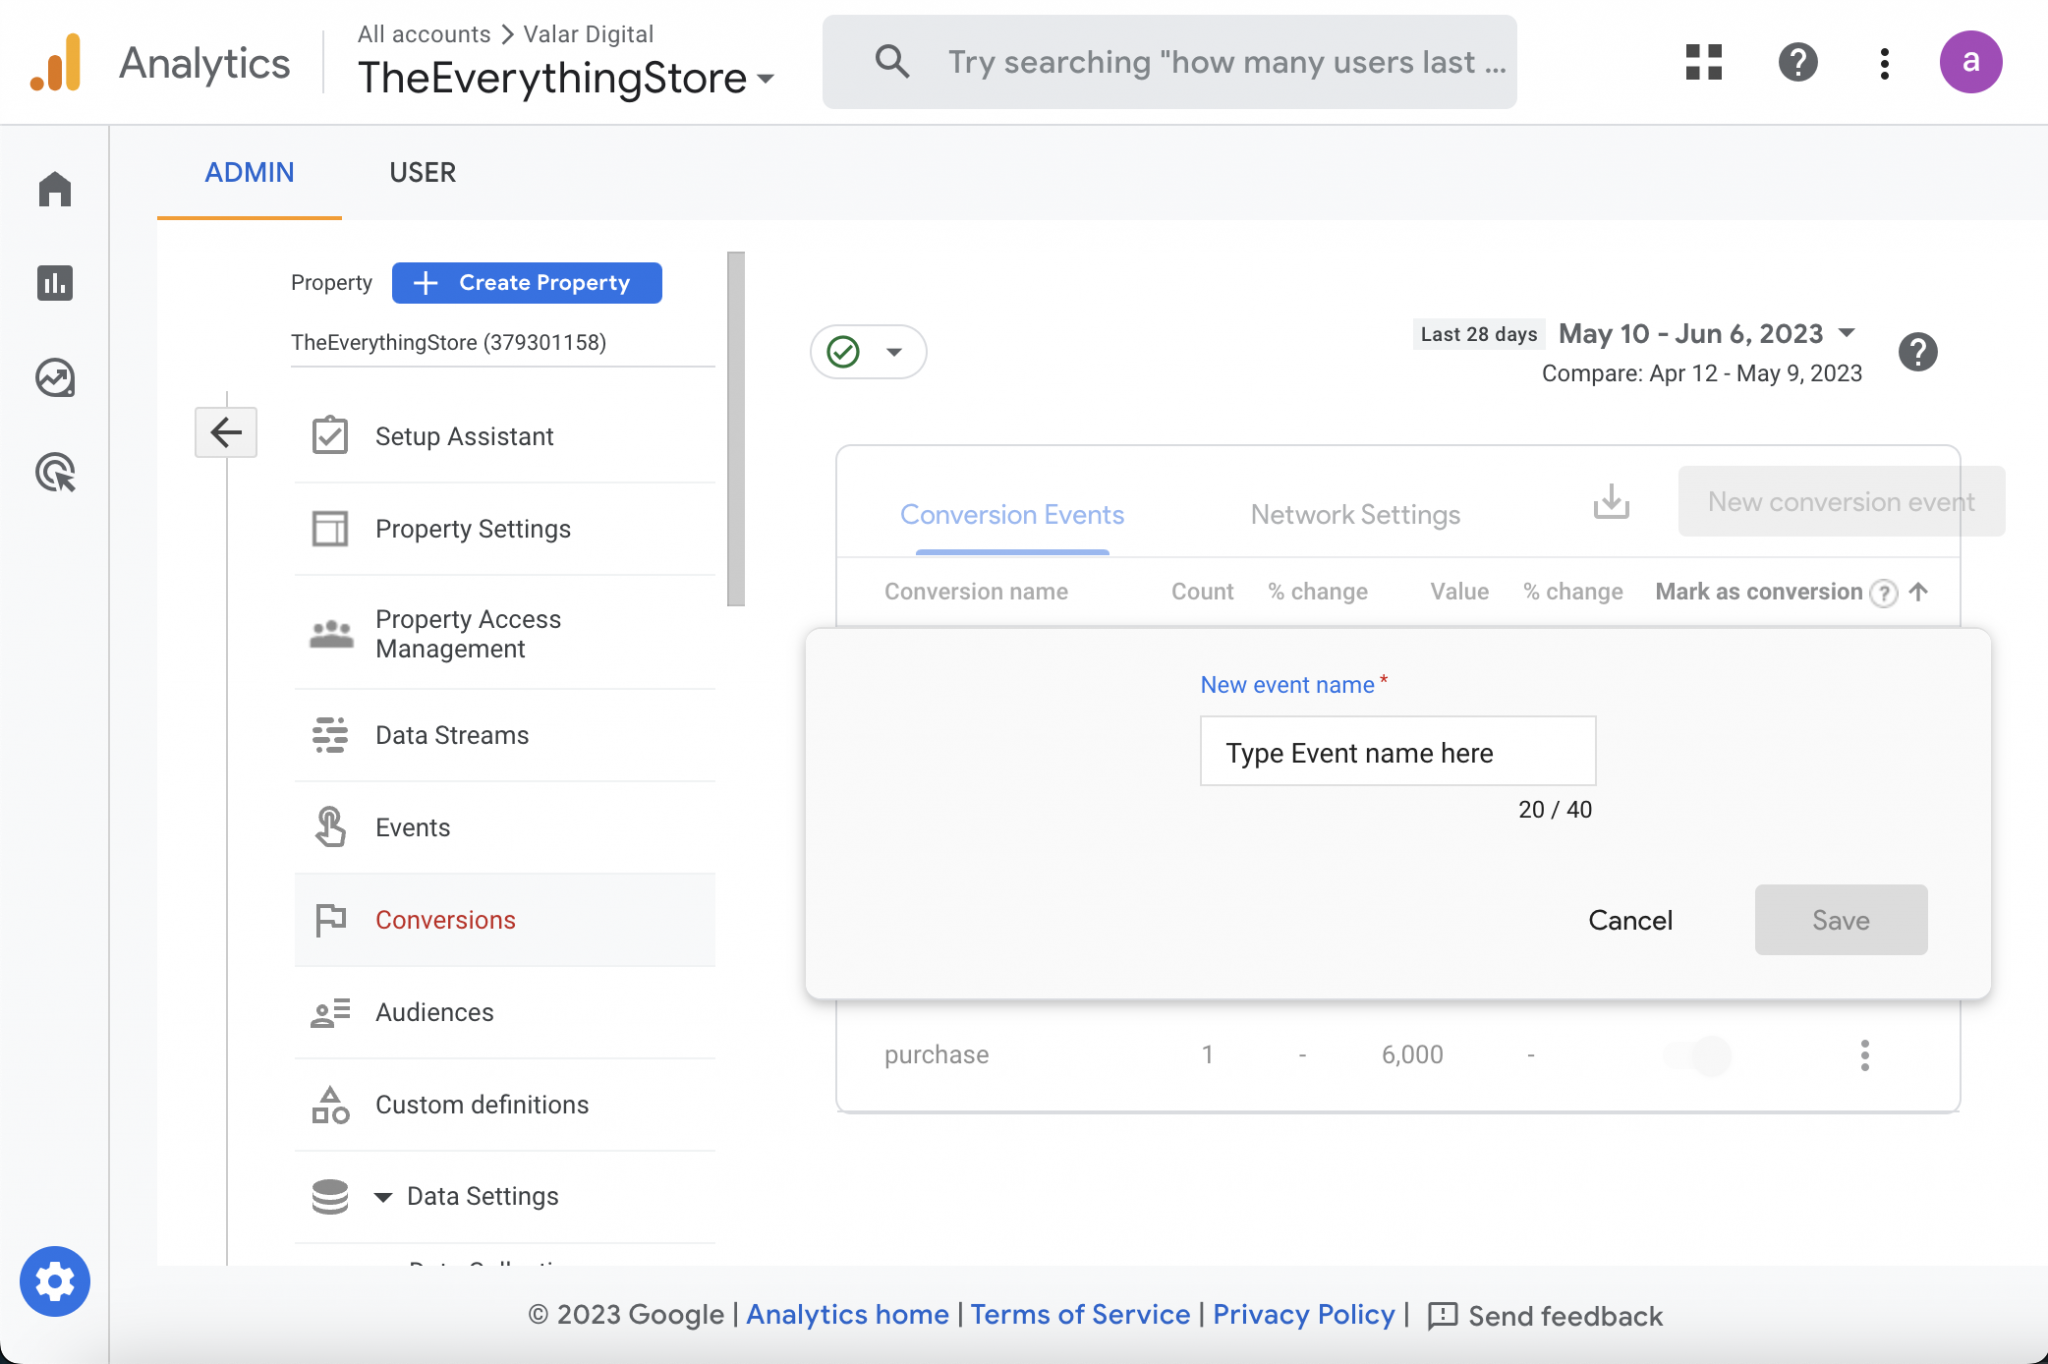Open the green checkmark status dropdown
Viewport: 2048px width, 1364px height.
[867, 352]
